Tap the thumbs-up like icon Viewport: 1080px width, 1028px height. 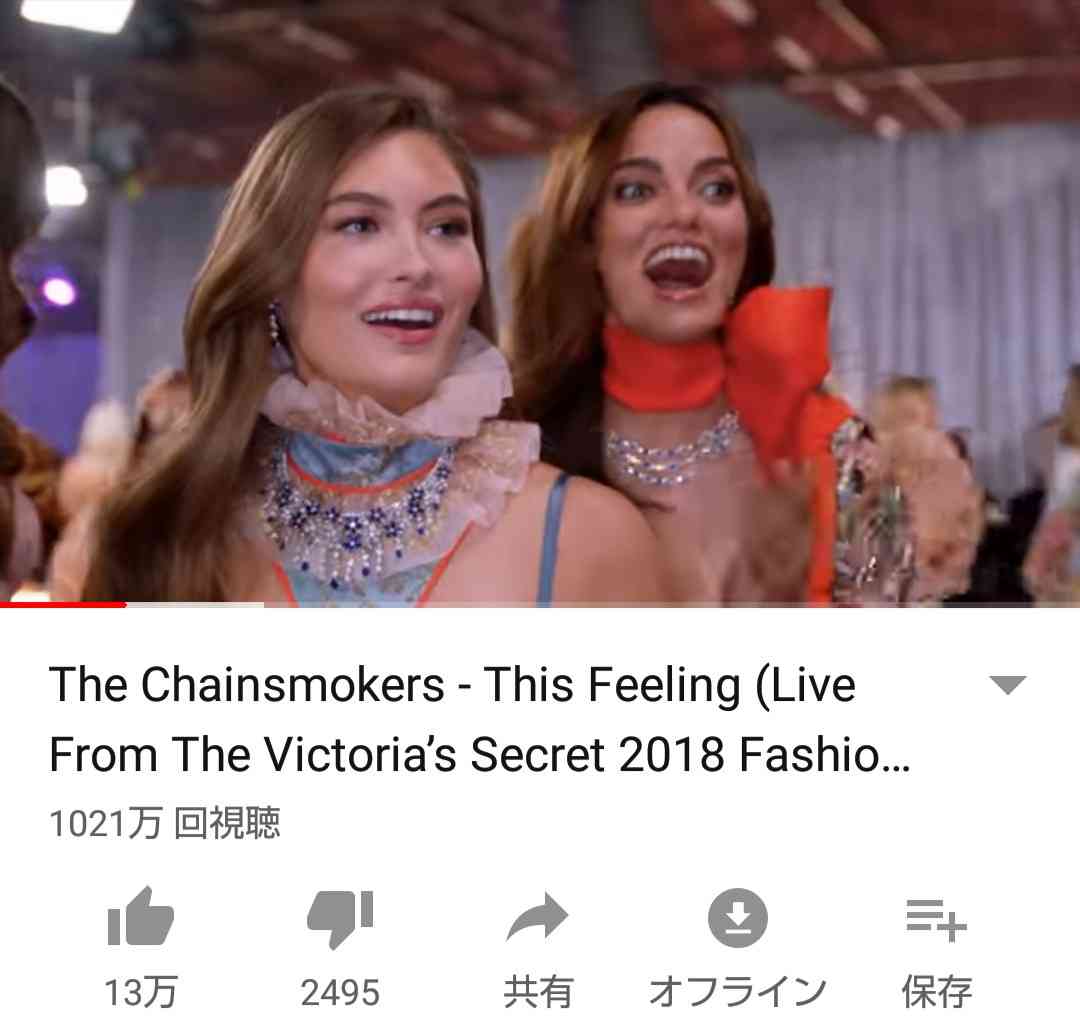click(141, 917)
